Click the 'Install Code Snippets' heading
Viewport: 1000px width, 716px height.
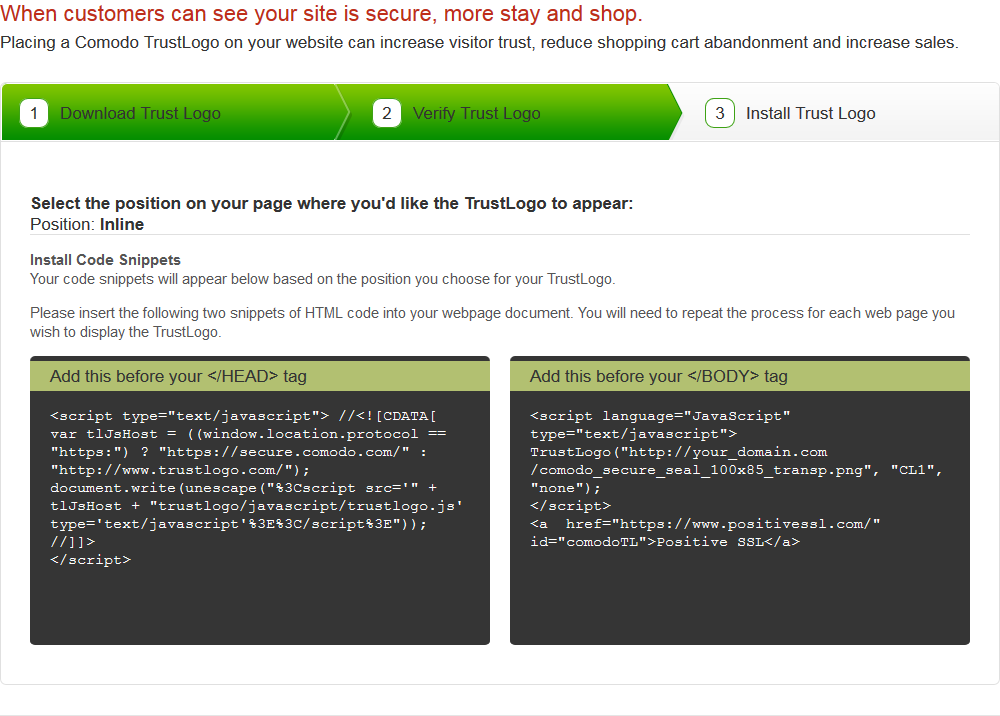[105, 260]
